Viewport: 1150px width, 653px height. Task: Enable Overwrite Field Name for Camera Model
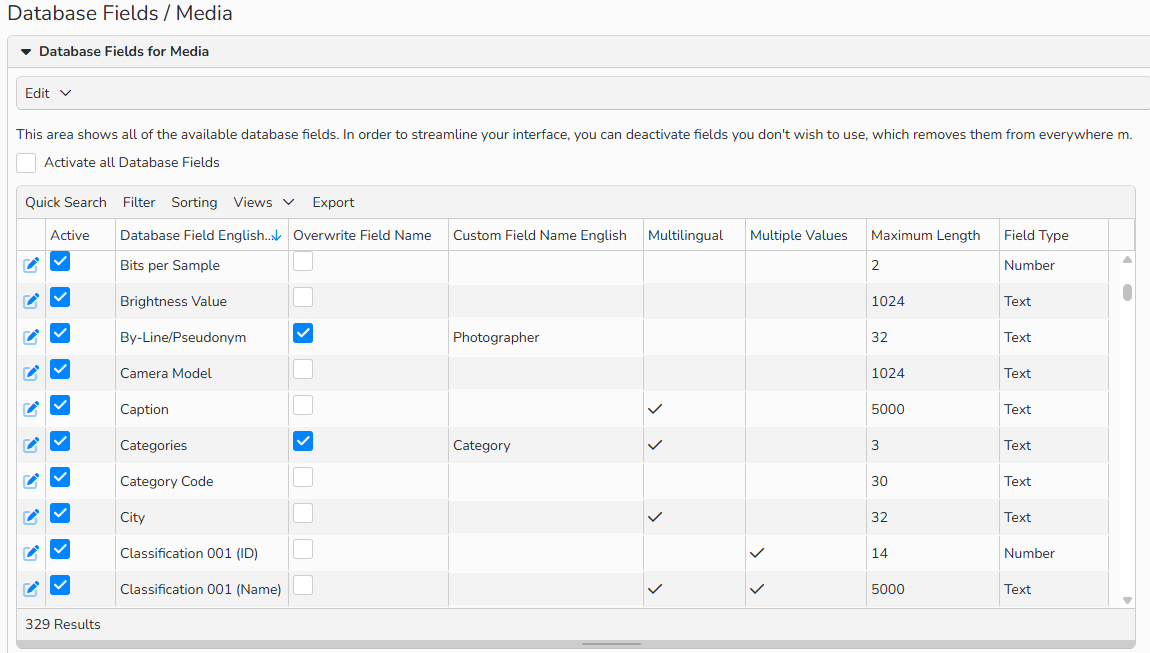point(303,369)
